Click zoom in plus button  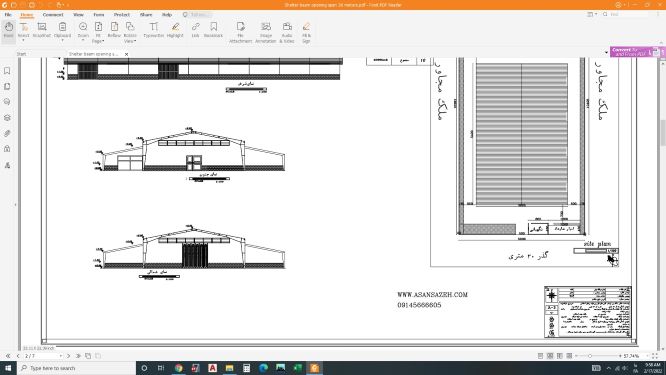click(620, 356)
